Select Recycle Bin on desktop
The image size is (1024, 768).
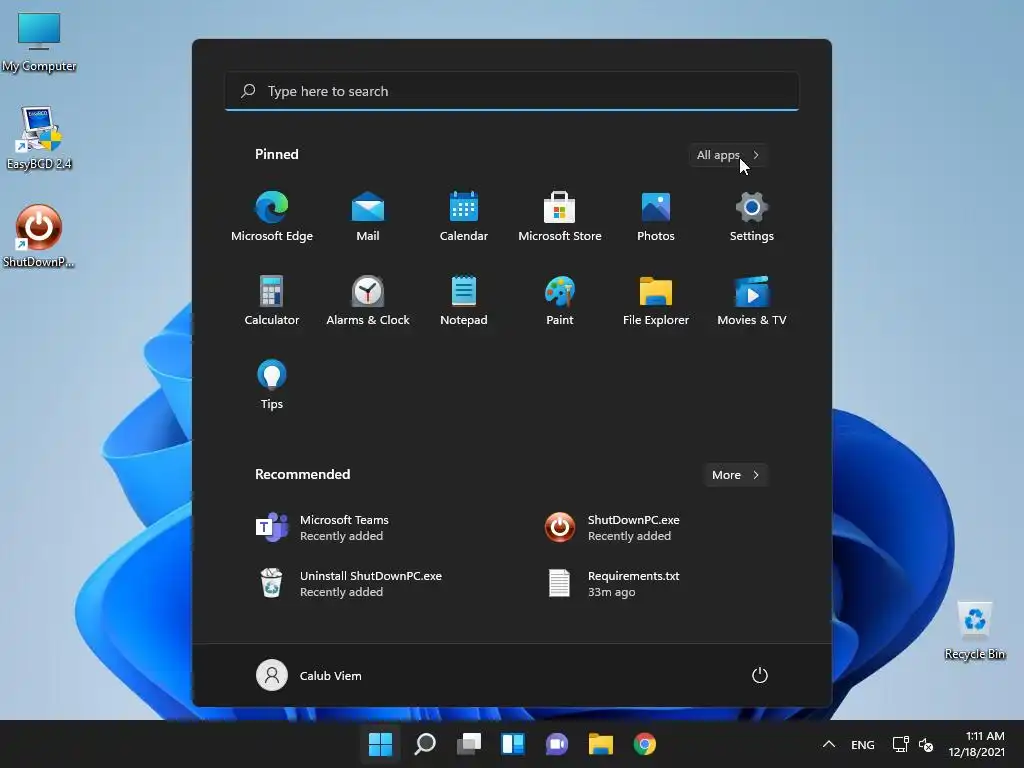click(x=975, y=630)
